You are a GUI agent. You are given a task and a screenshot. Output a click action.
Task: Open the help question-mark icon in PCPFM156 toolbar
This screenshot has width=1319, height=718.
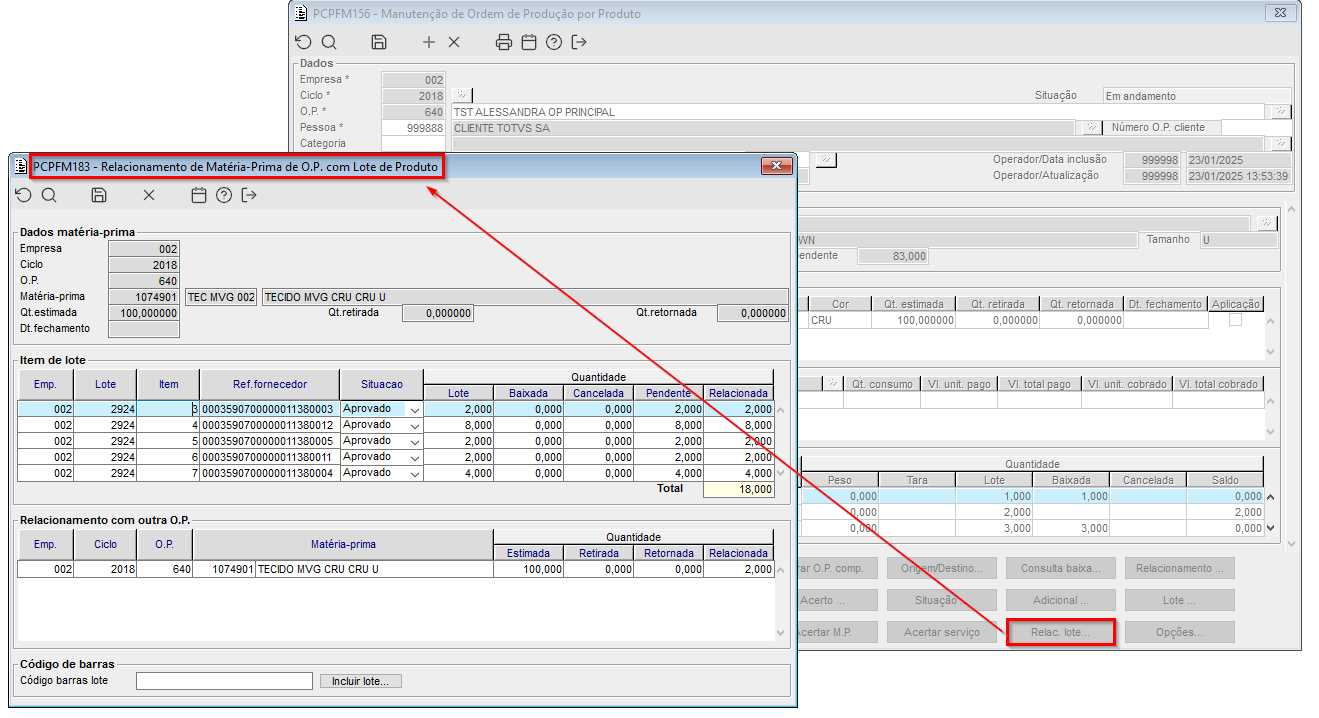point(554,42)
